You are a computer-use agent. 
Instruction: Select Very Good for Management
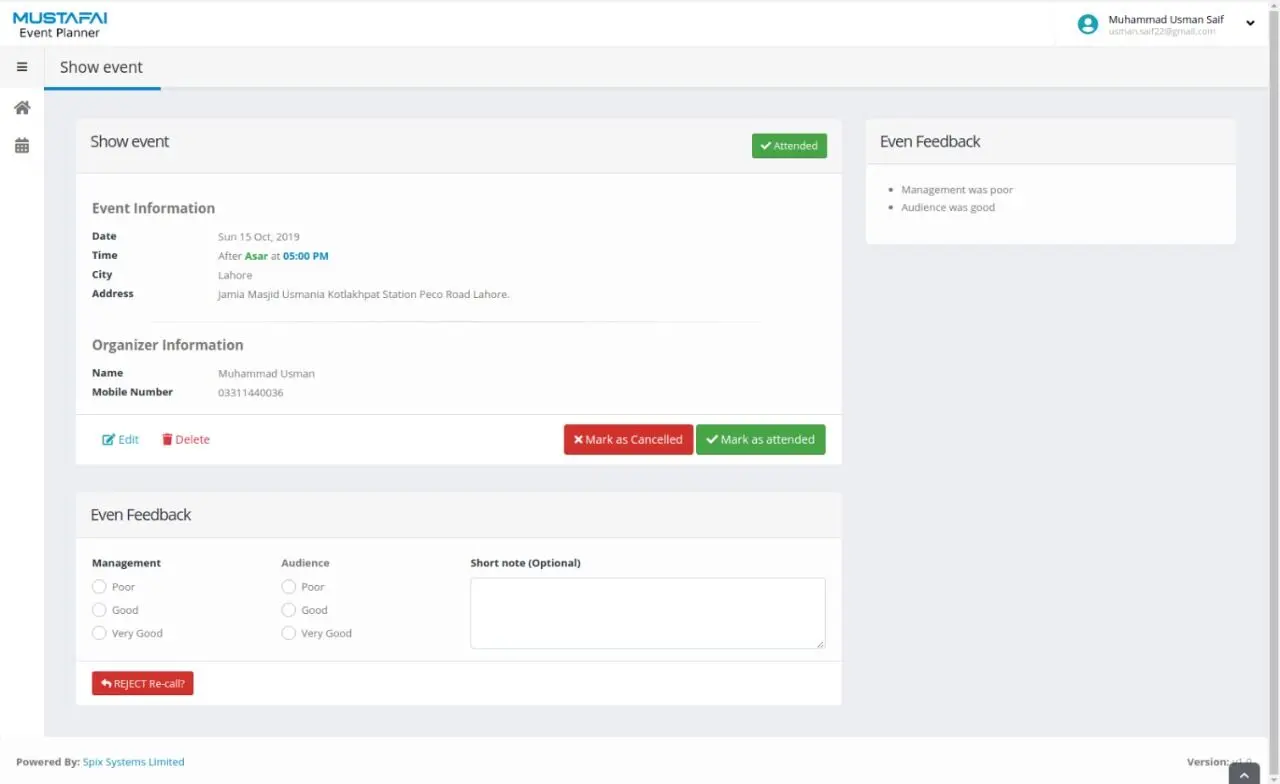point(99,633)
